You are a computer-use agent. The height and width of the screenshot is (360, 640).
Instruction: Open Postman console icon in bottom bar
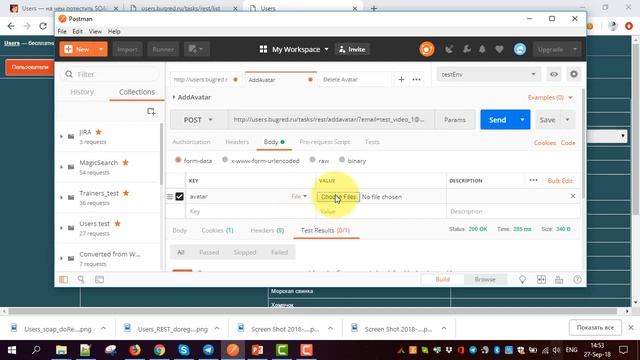coord(99,280)
